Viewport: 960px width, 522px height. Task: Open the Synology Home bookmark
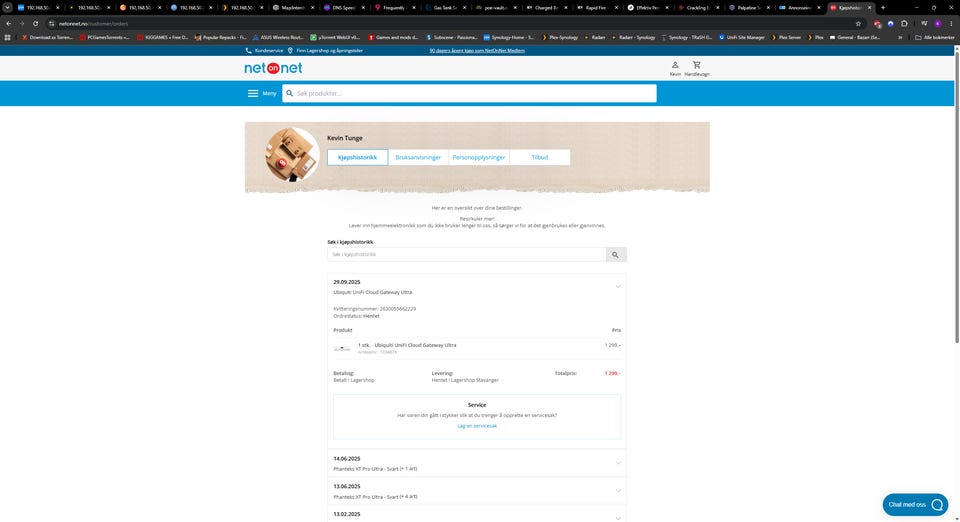(508, 37)
